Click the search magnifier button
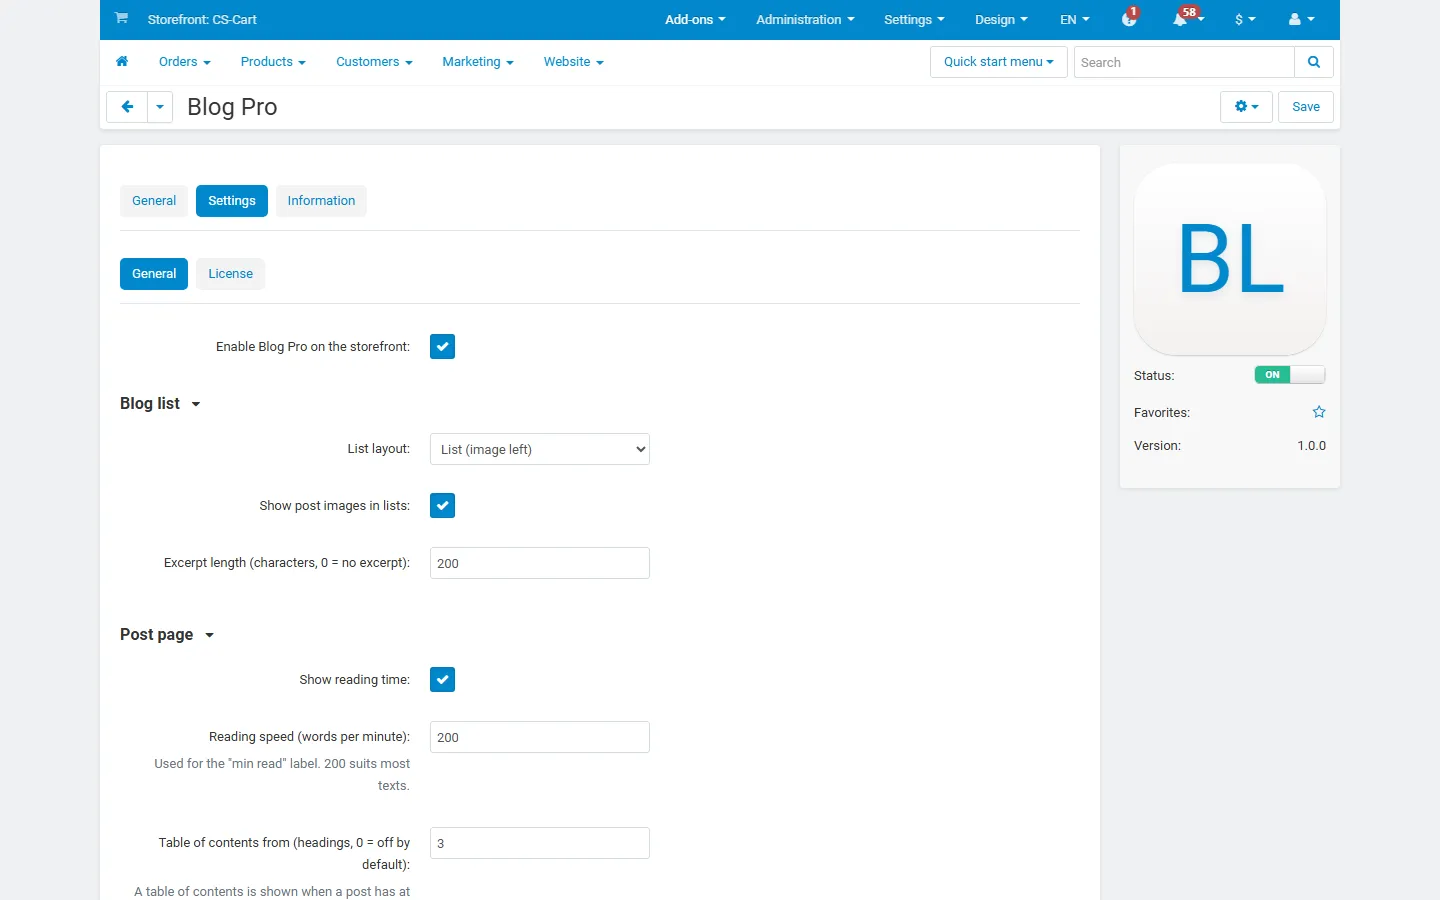 tap(1314, 62)
